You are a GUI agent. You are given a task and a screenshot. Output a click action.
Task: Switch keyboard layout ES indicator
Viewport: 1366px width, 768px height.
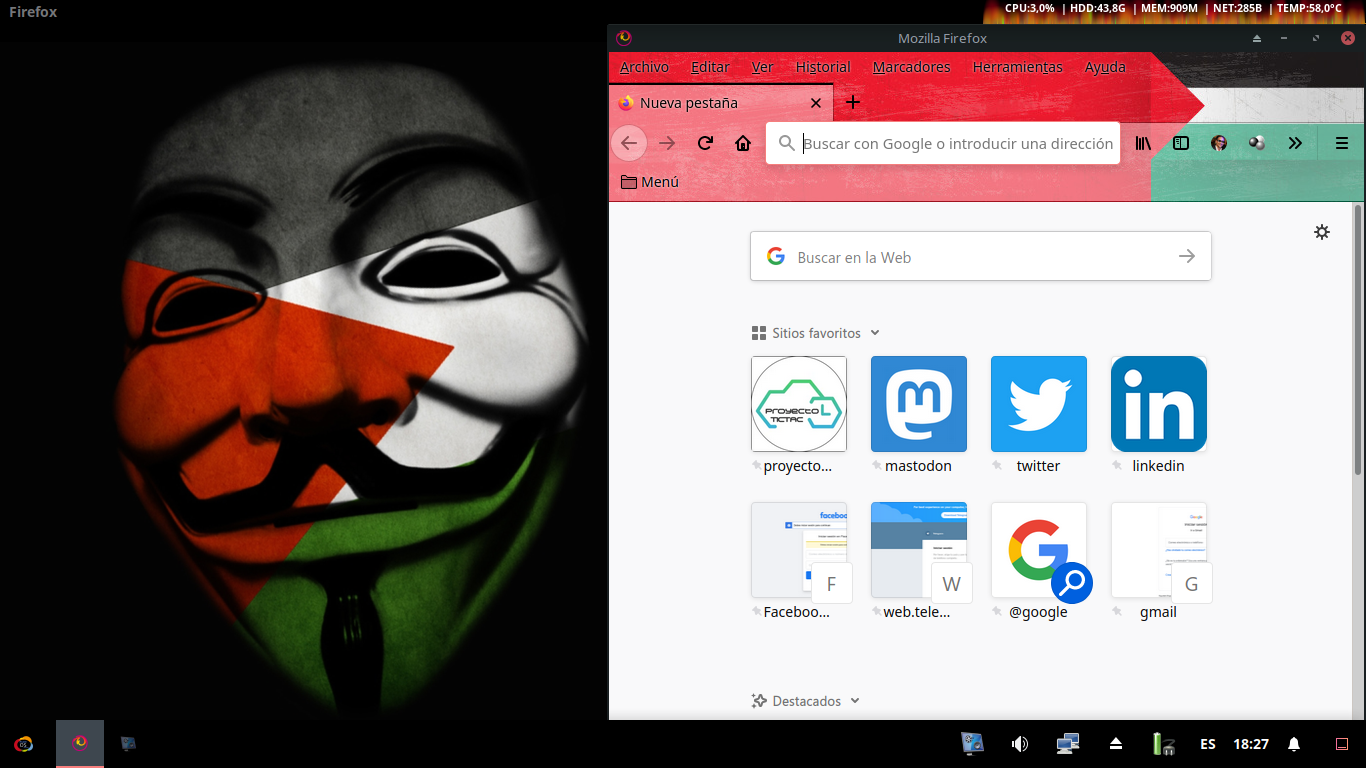(x=1208, y=744)
